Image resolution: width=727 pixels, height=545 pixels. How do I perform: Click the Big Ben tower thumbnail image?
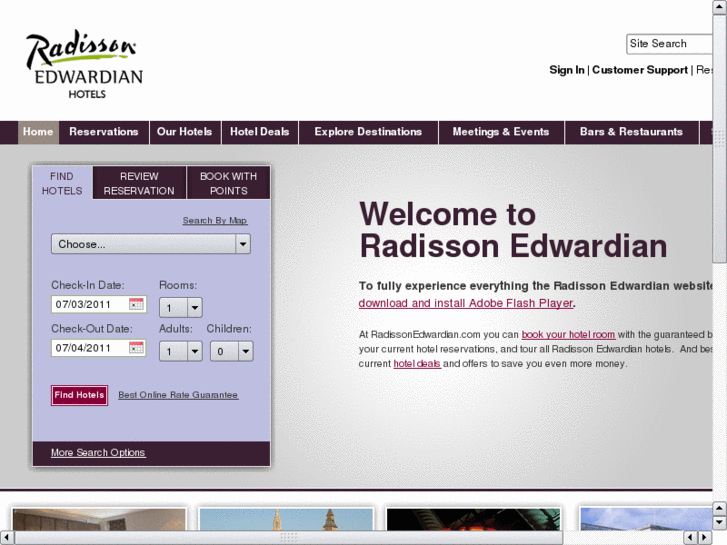pos(286,519)
